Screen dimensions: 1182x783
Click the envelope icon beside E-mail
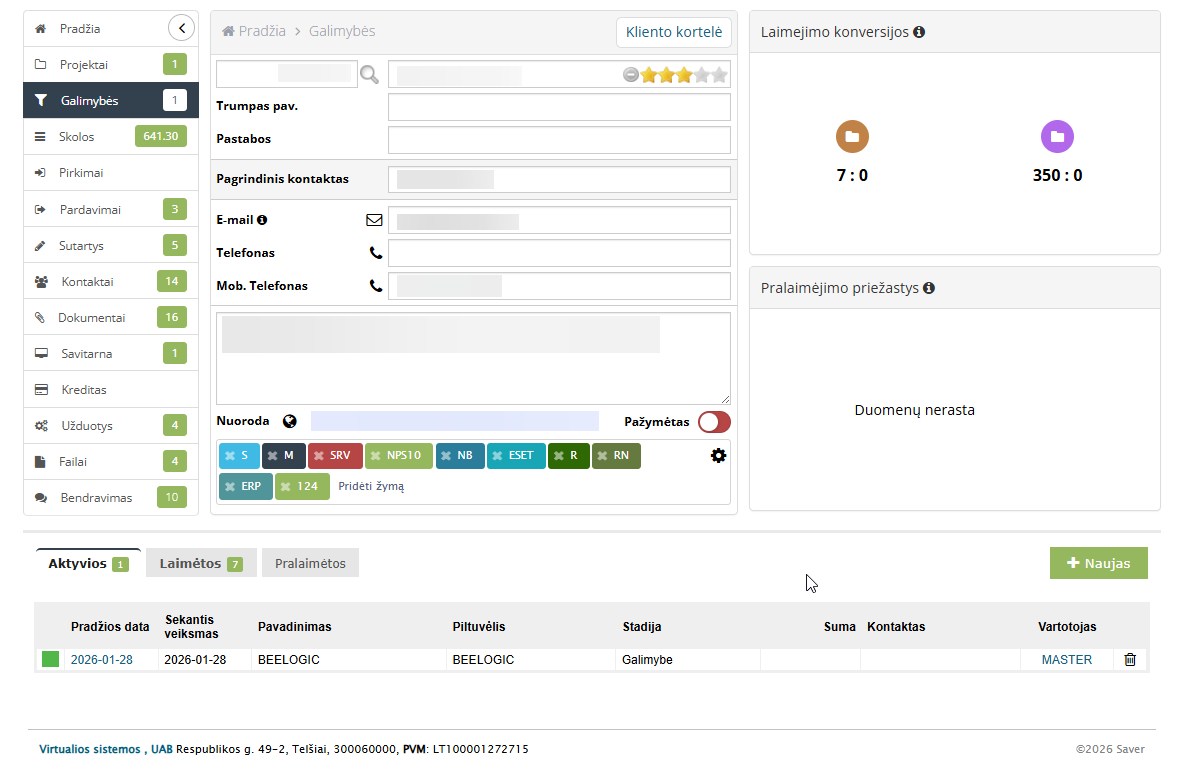[x=375, y=220]
